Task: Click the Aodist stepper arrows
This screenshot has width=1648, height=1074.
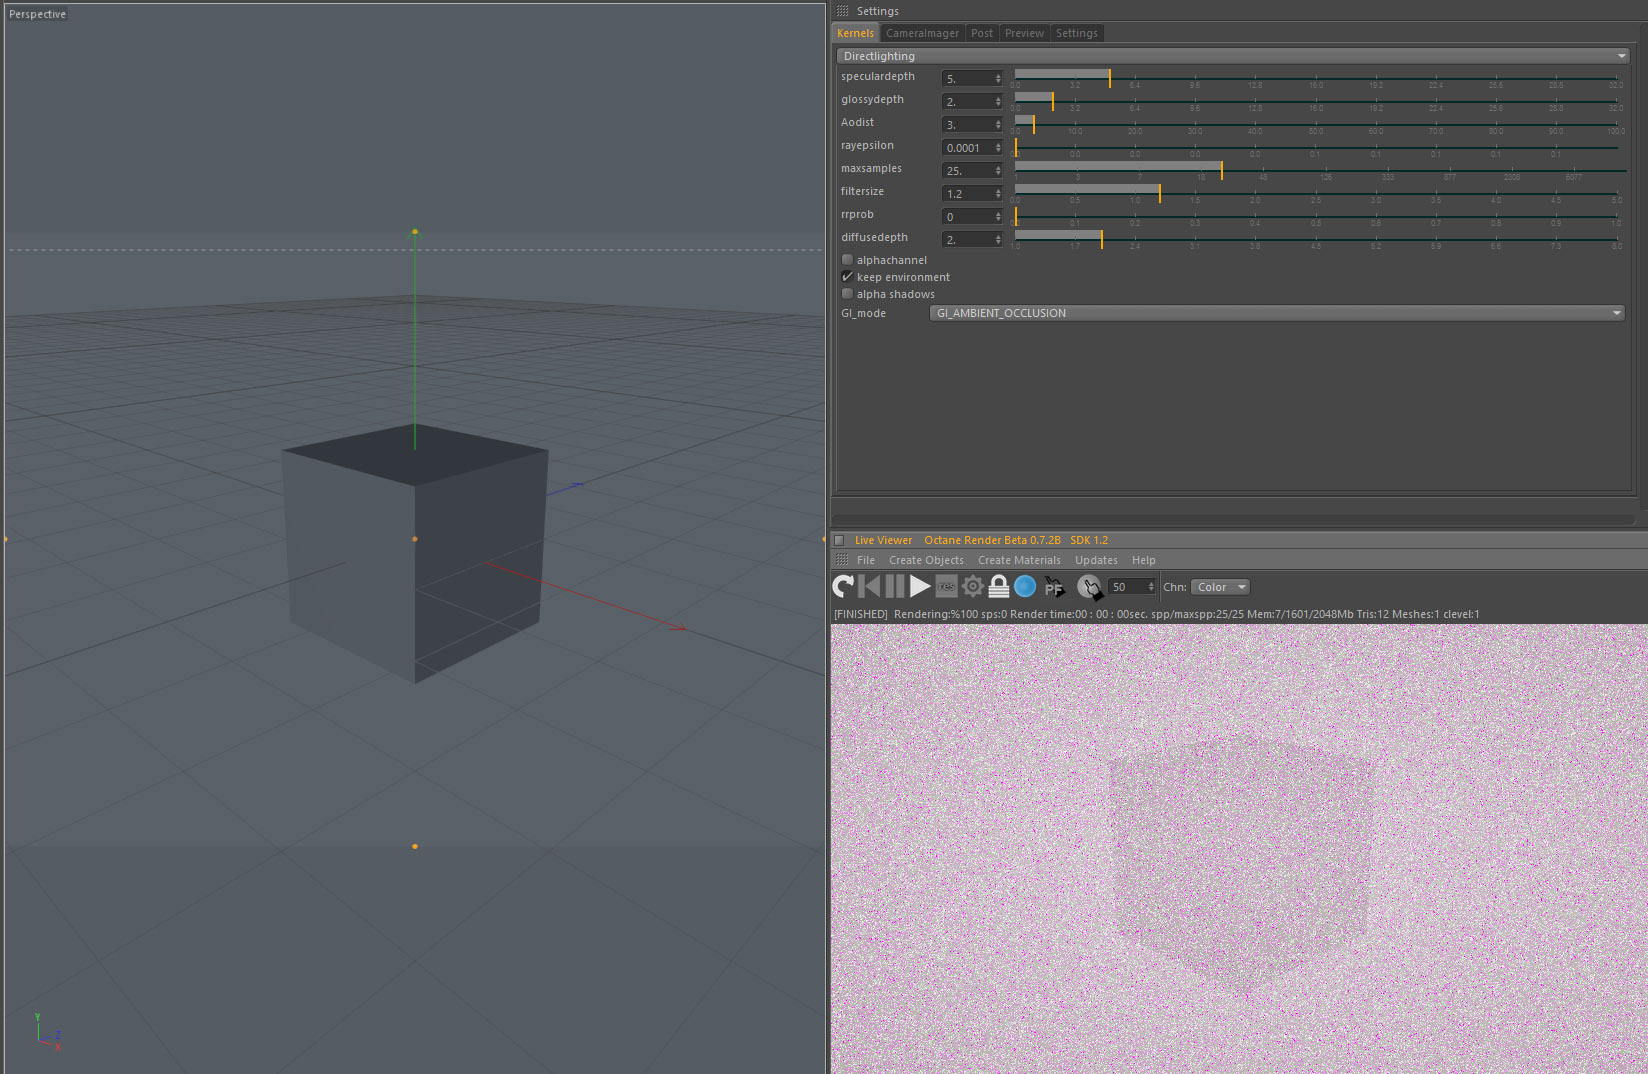Action: pyautogui.click(x=998, y=124)
